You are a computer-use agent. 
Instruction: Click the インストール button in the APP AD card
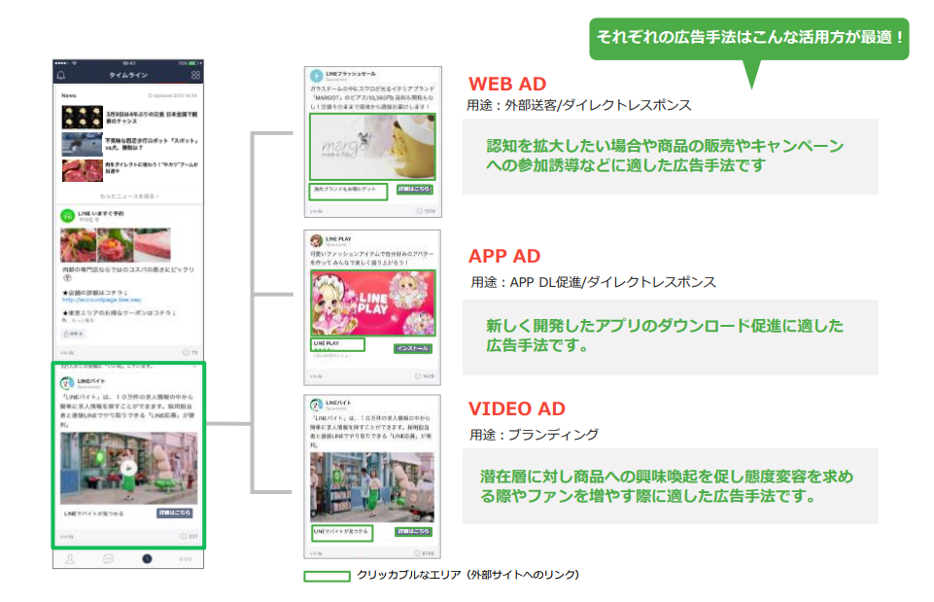pos(413,348)
